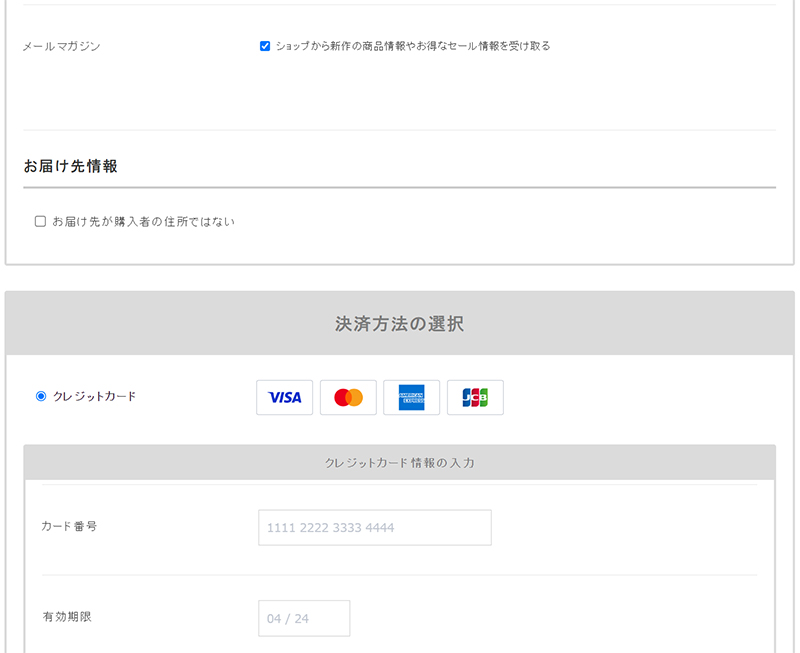
Task: Click the 決済方法の選択 heading
Action: 399,323
